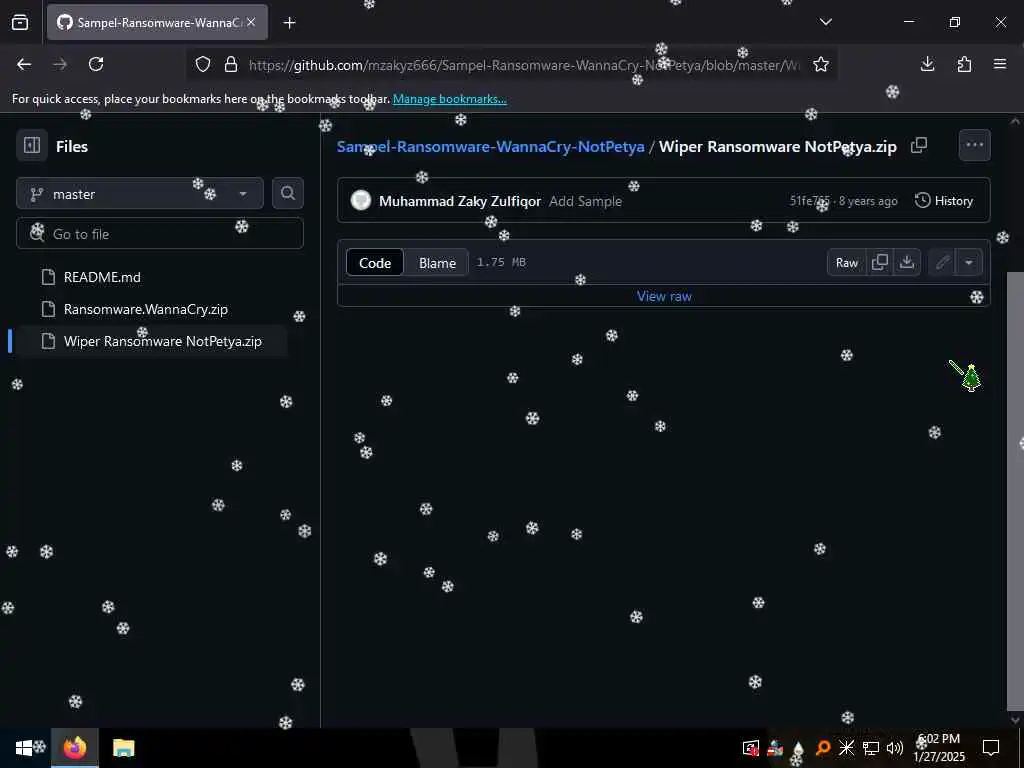Collapse the Files side panel
This screenshot has width=1024, height=768.
[x=32, y=146]
